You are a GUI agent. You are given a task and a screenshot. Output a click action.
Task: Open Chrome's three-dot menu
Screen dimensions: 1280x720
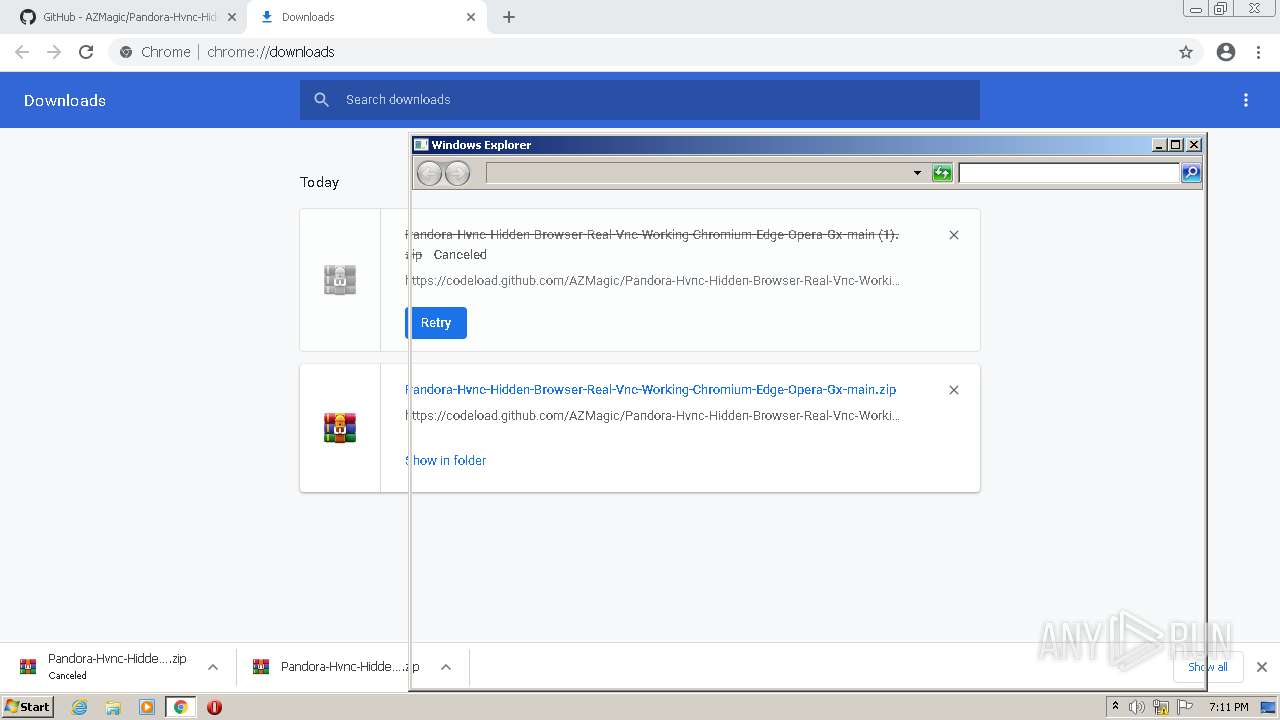click(1259, 52)
